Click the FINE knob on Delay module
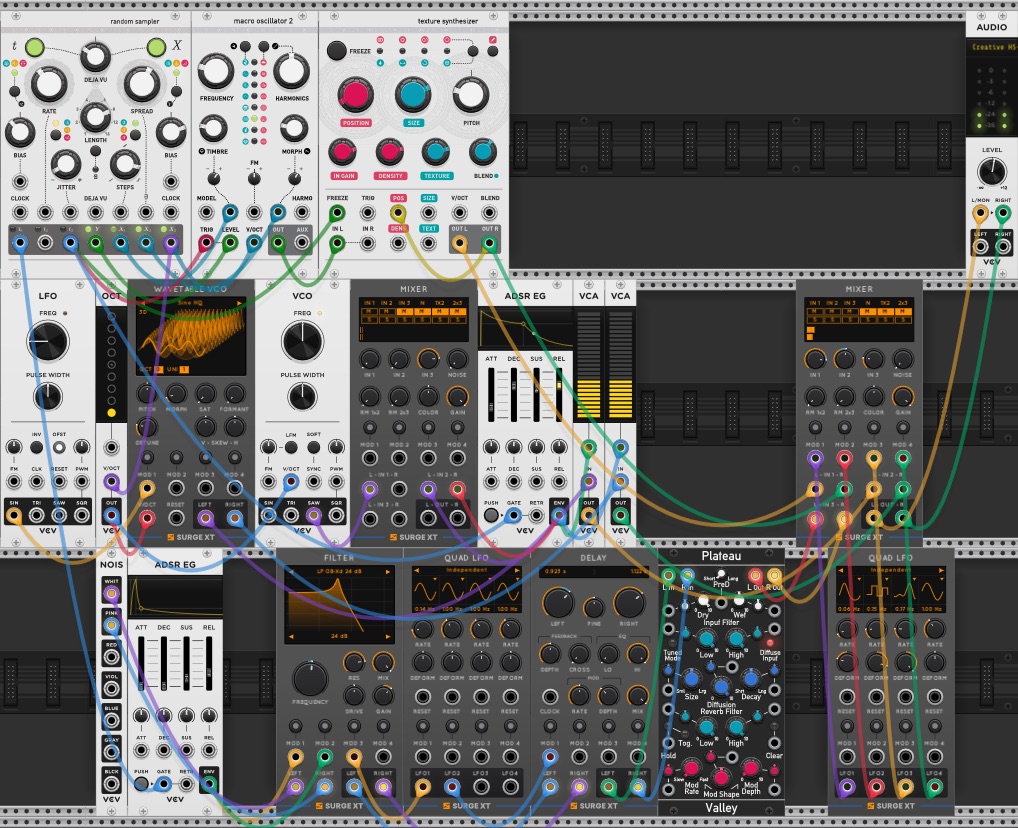The image size is (1018, 828). (x=593, y=608)
